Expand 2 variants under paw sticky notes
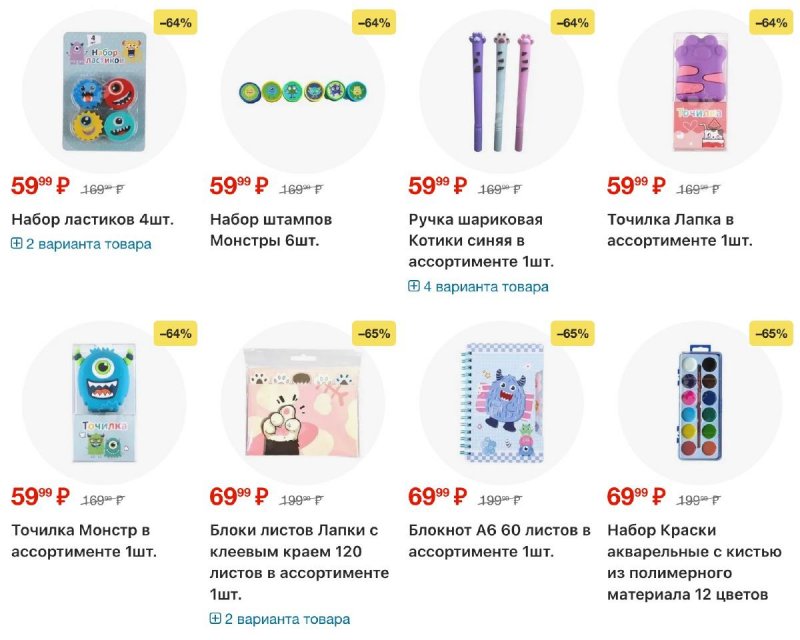This screenshot has width=800, height=640. click(x=280, y=619)
